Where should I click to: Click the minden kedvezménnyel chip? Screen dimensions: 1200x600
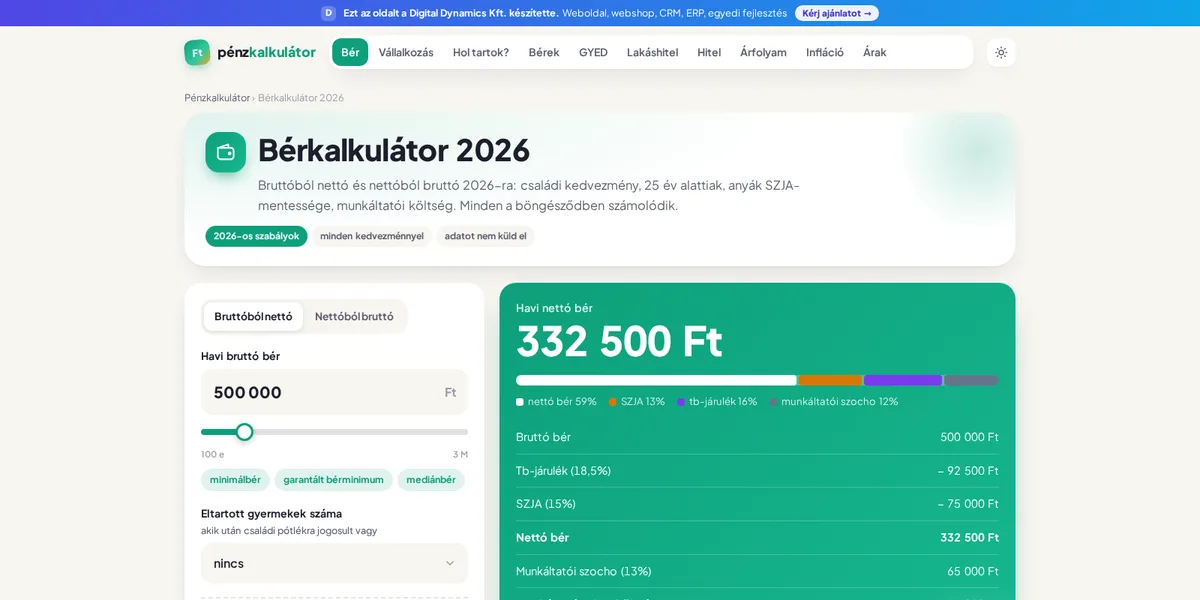click(x=372, y=236)
